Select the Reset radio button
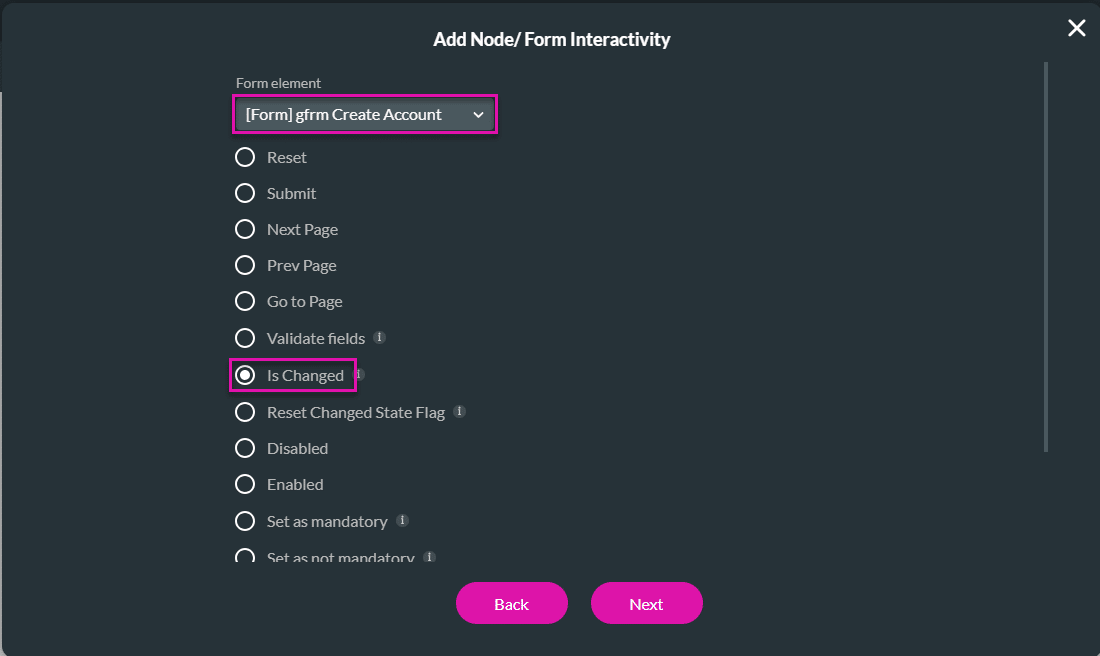 click(245, 157)
